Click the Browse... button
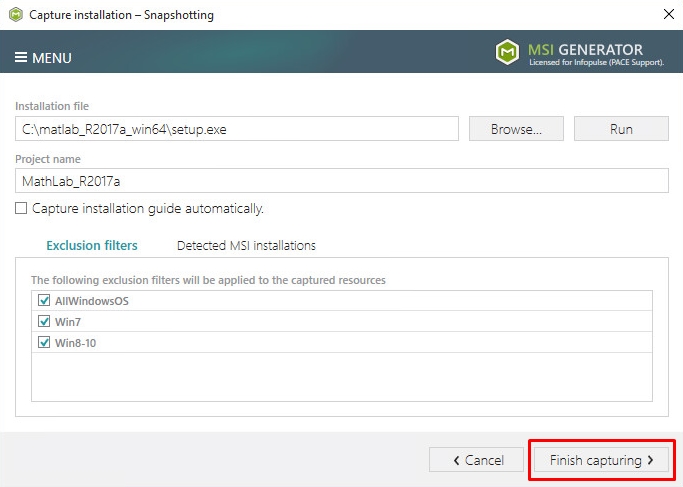This screenshot has height=487, width=683. point(516,129)
